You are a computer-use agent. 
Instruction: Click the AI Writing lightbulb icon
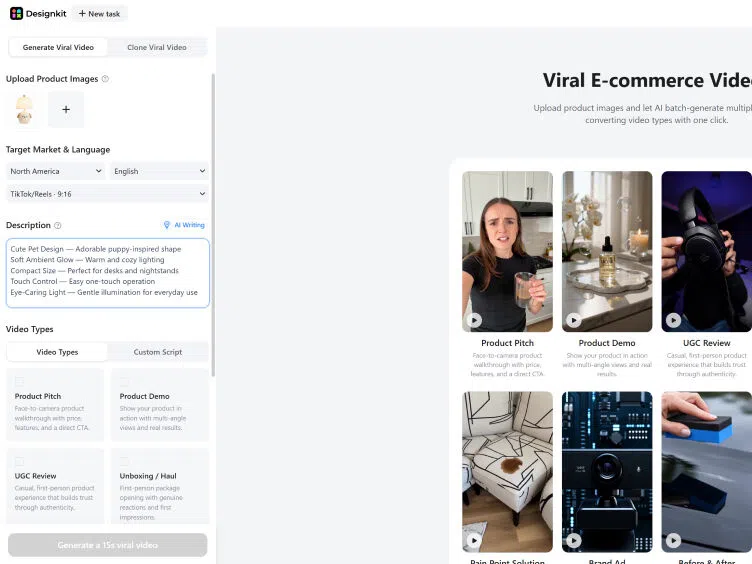tap(167, 225)
